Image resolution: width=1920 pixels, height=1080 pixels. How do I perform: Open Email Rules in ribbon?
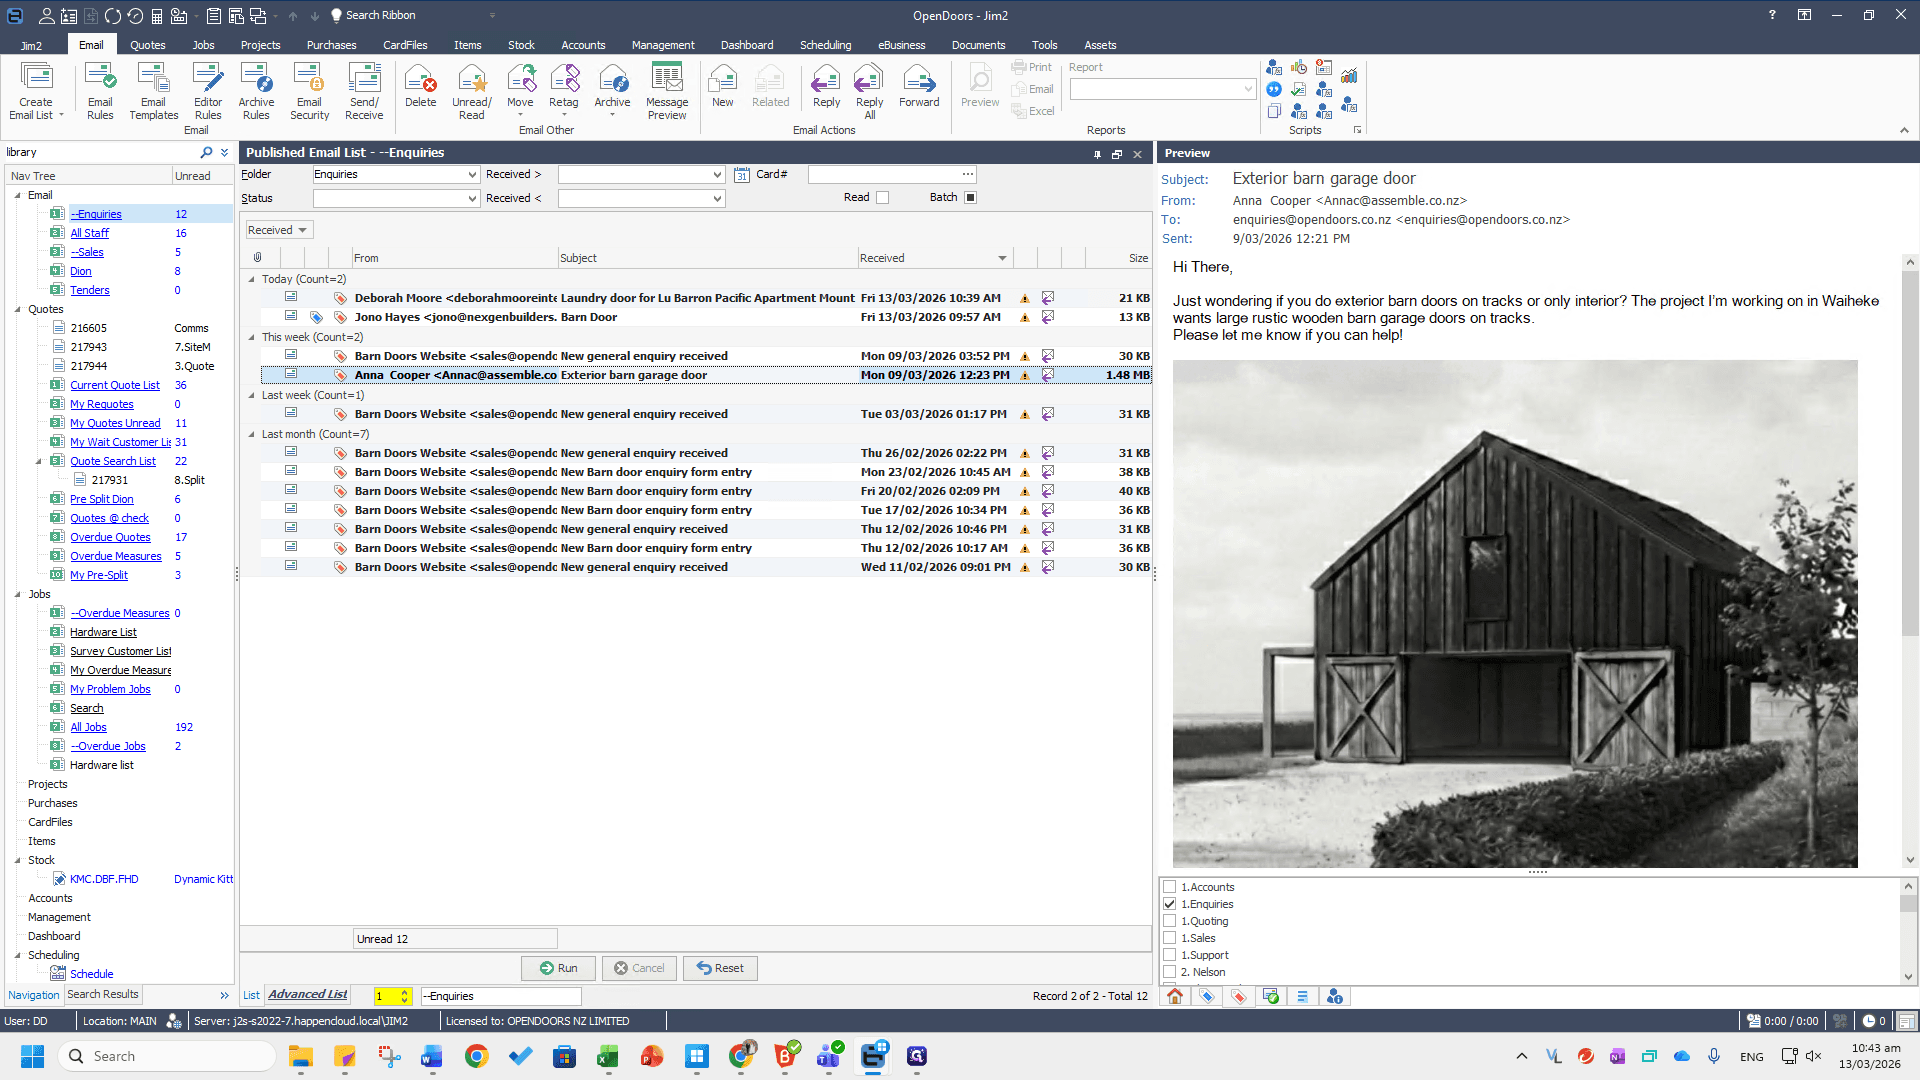tap(100, 91)
